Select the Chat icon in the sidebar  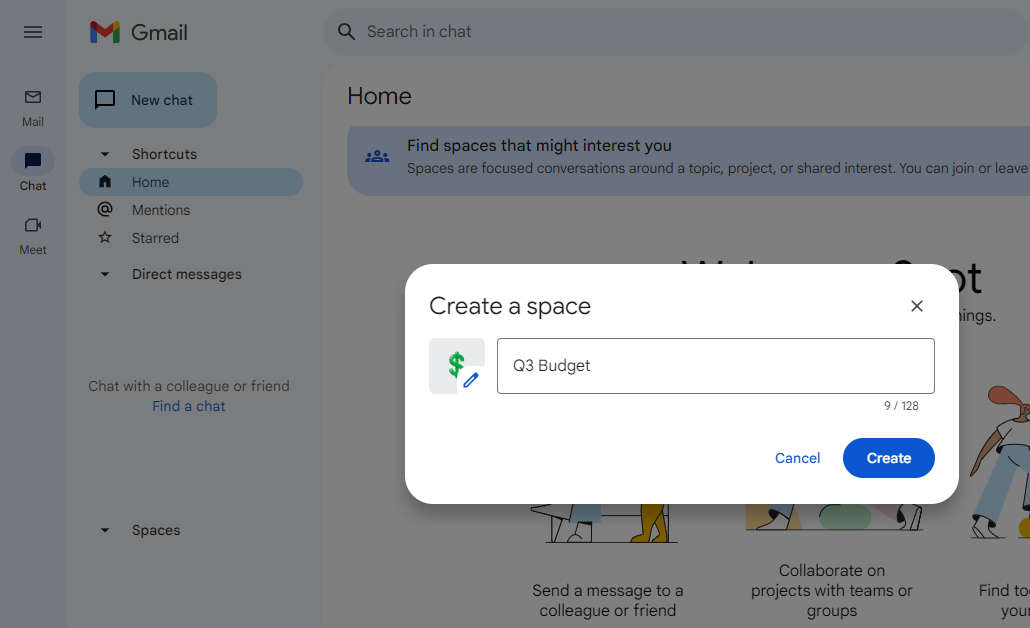click(32, 161)
